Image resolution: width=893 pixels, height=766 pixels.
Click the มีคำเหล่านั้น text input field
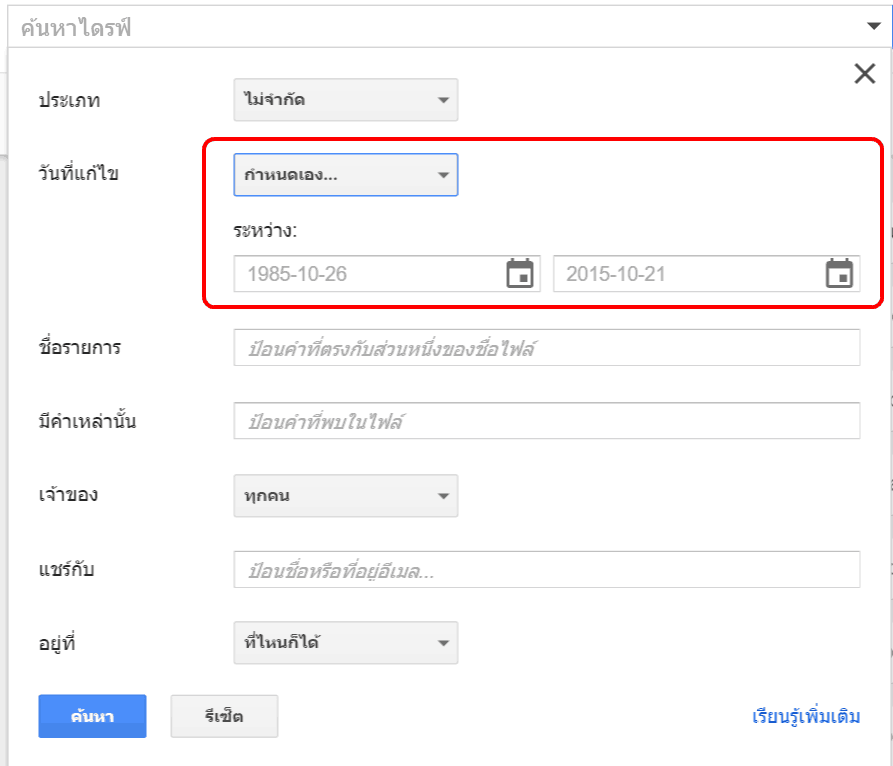[546, 421]
